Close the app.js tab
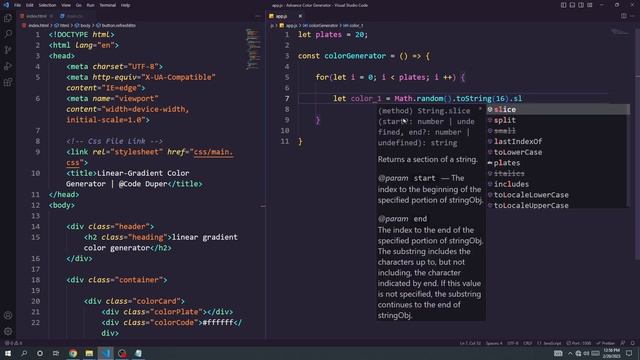 300,16
